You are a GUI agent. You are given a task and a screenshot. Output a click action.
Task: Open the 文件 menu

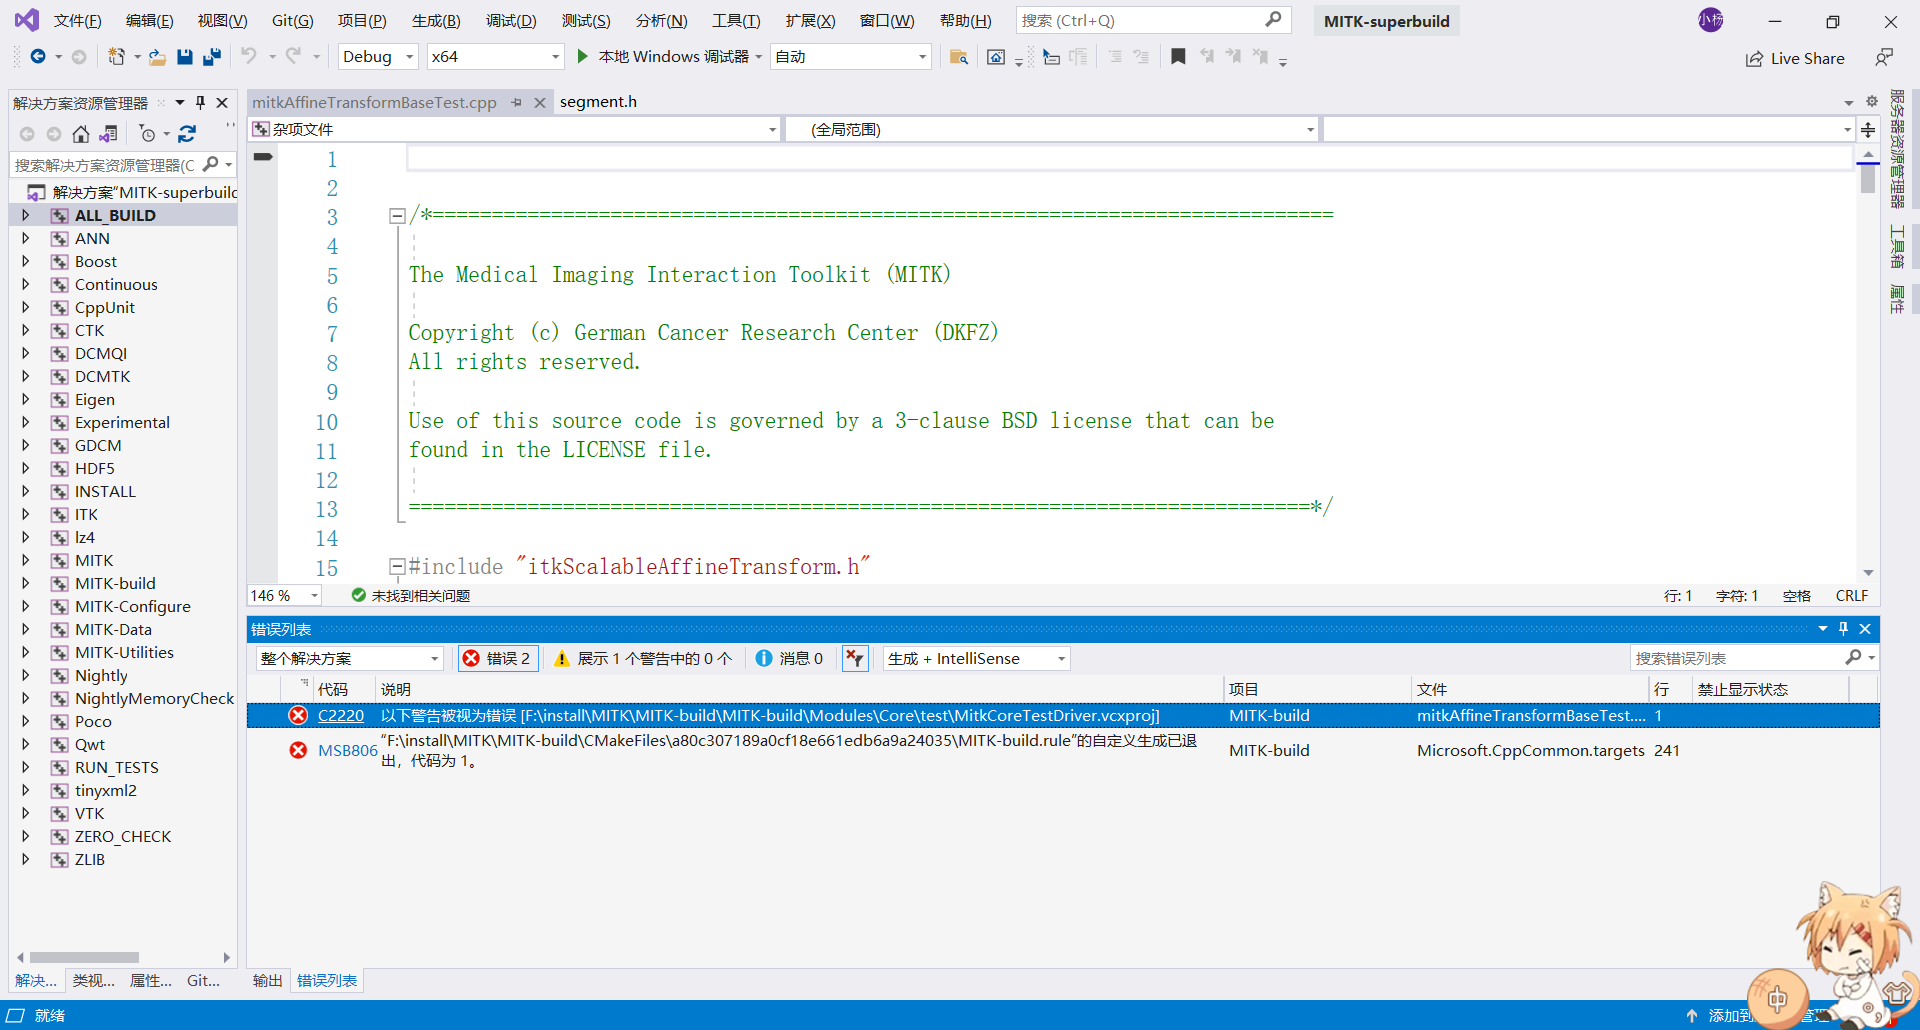coord(78,20)
